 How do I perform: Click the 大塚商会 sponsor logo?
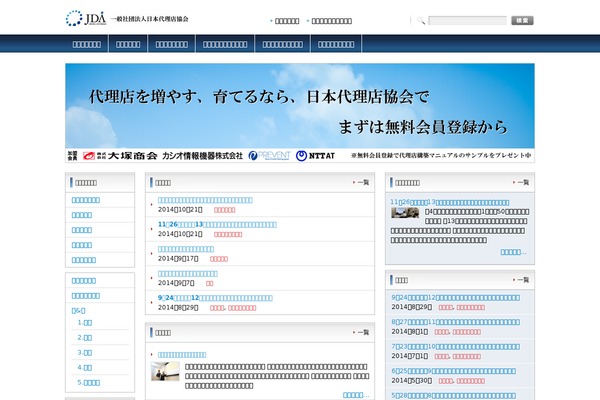click(x=120, y=156)
